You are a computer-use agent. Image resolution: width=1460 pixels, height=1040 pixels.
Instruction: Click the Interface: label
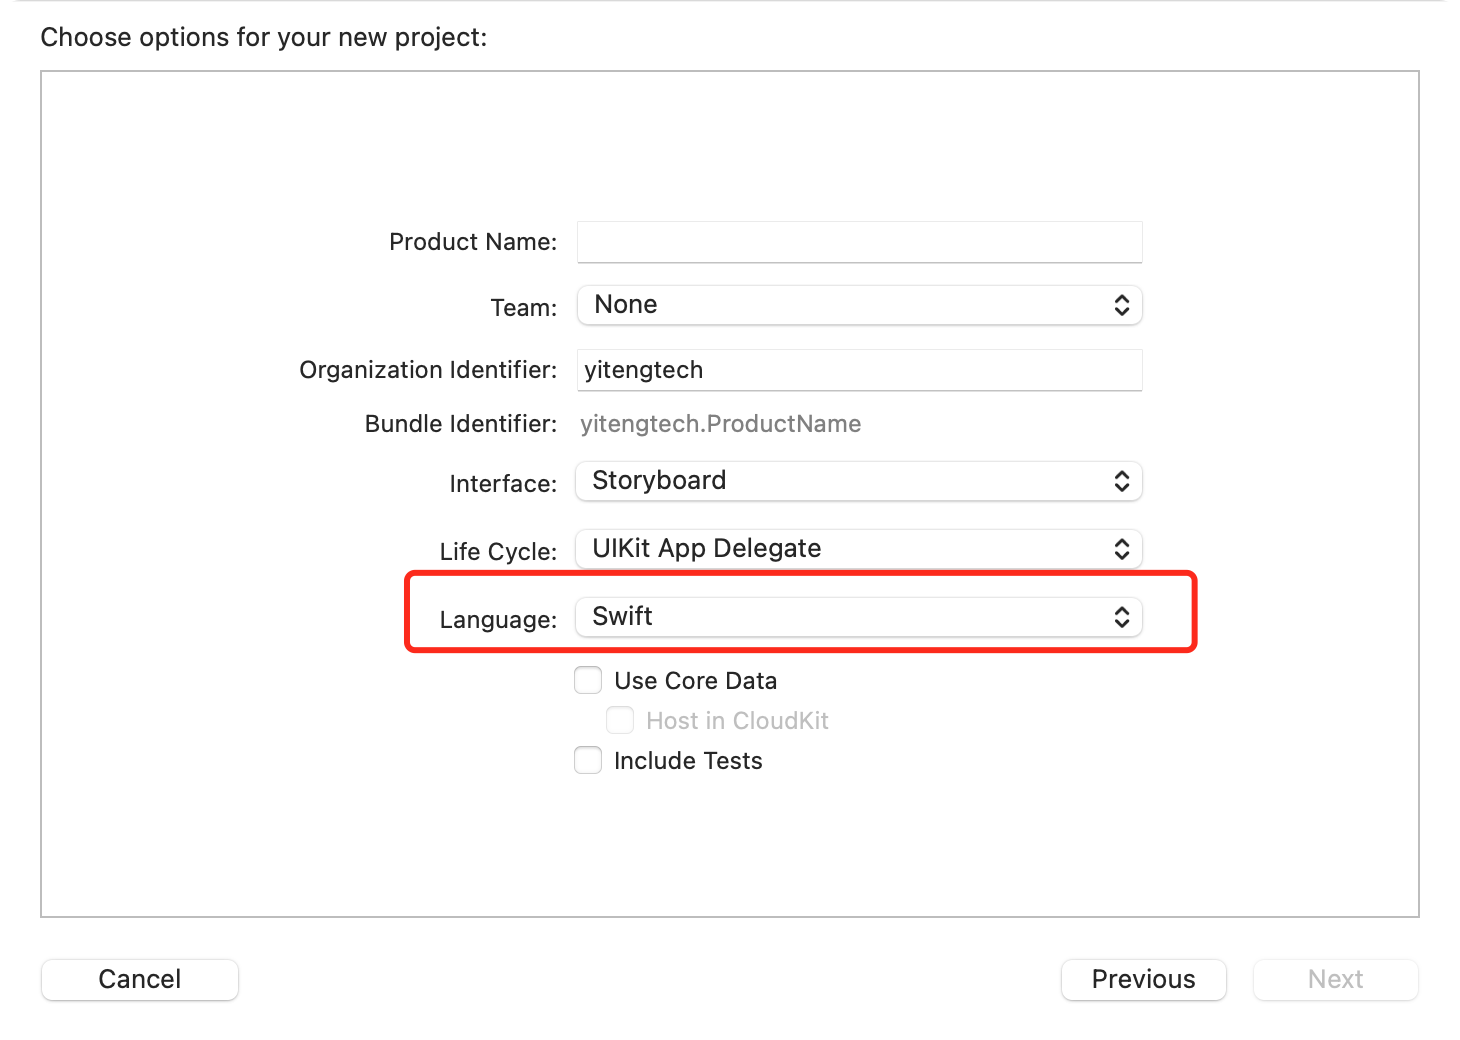tap(503, 484)
